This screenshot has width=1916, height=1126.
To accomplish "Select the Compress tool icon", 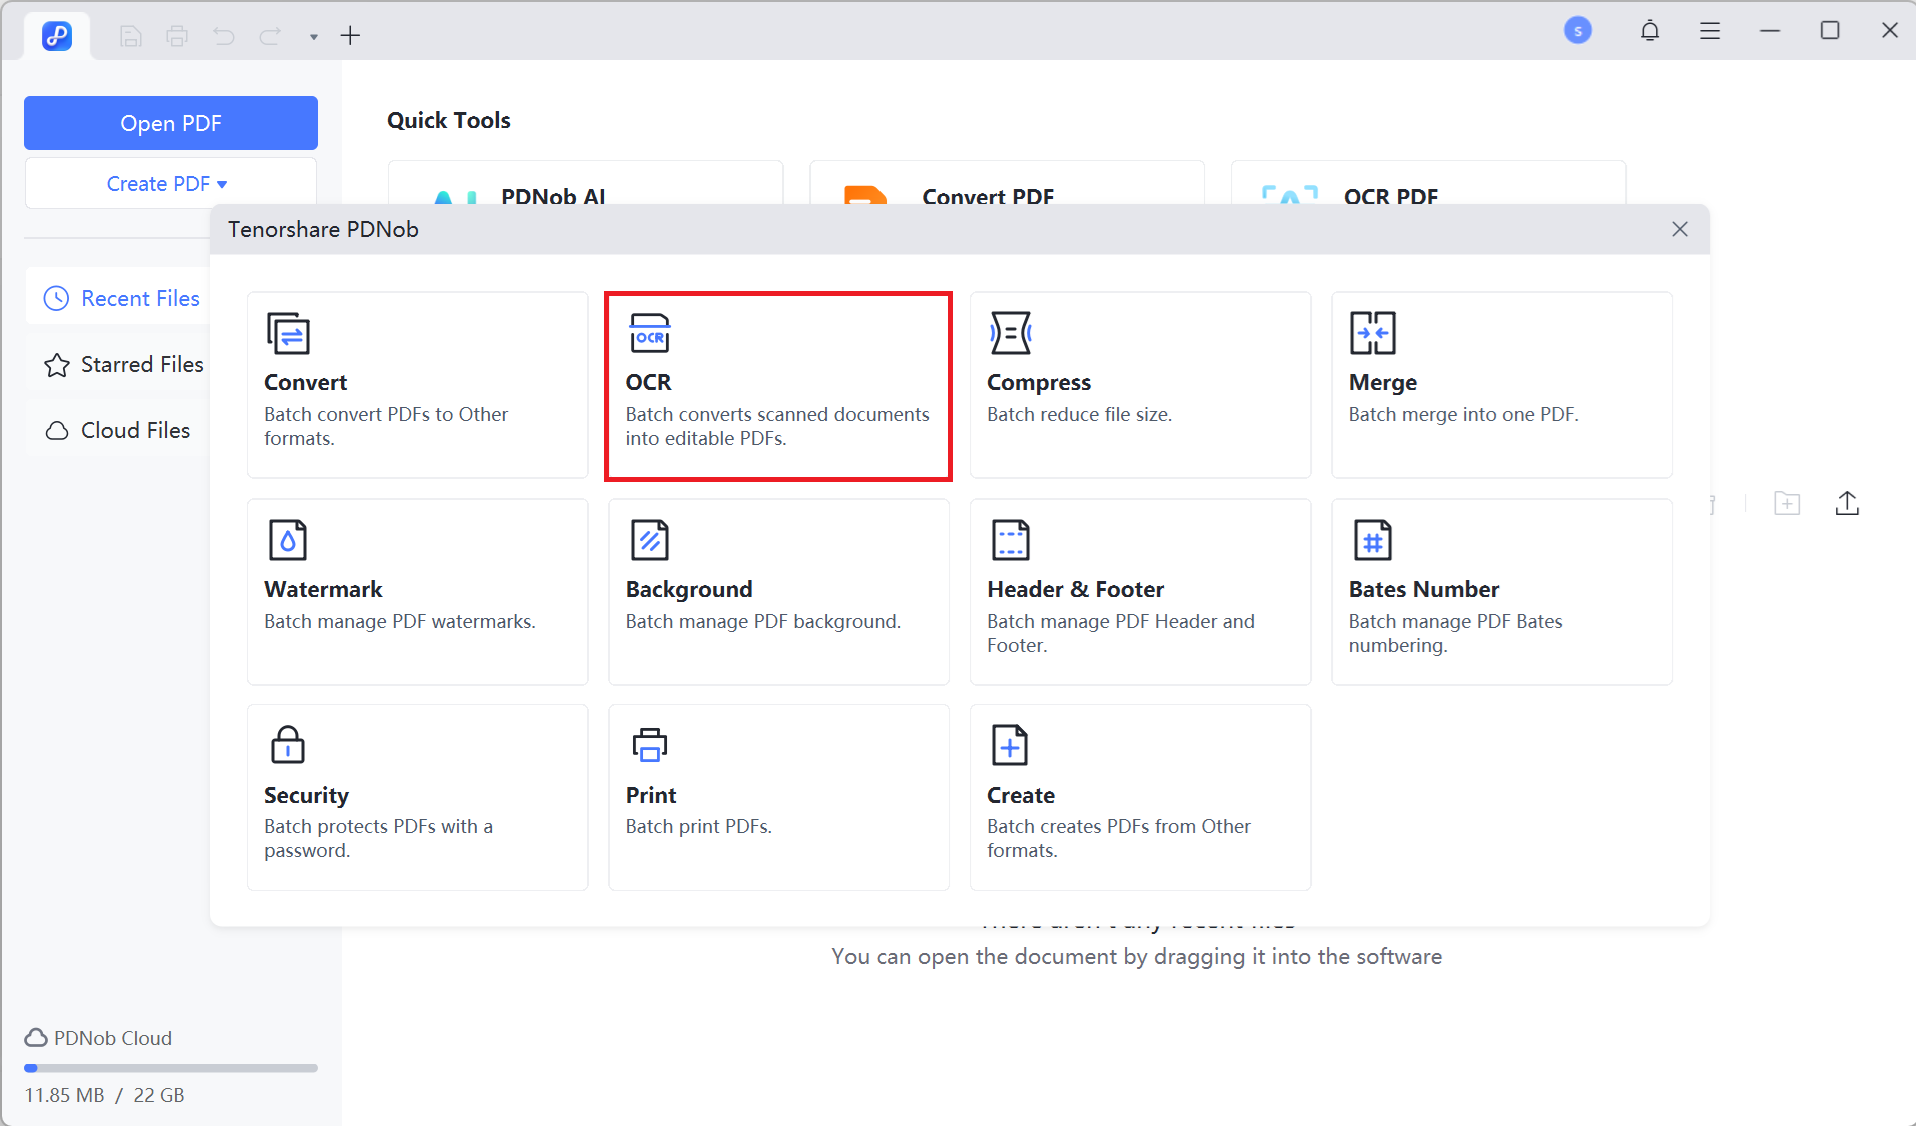I will click(x=1010, y=333).
